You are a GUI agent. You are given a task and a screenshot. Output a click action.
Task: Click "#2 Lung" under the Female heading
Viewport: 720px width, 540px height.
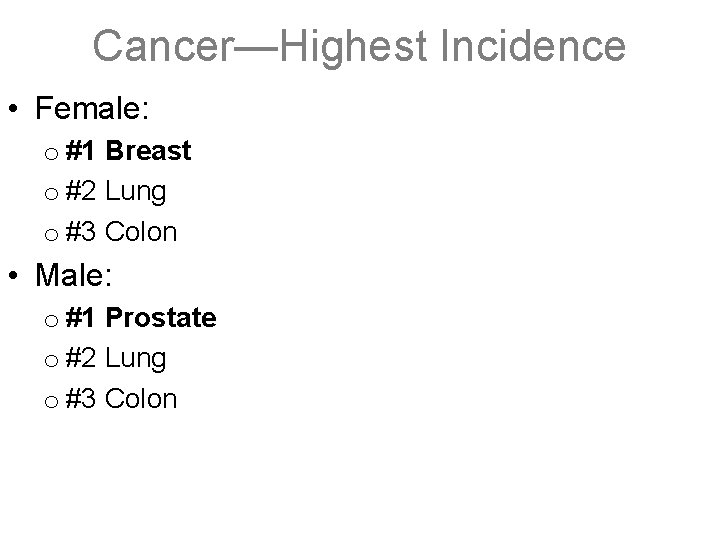click(116, 192)
